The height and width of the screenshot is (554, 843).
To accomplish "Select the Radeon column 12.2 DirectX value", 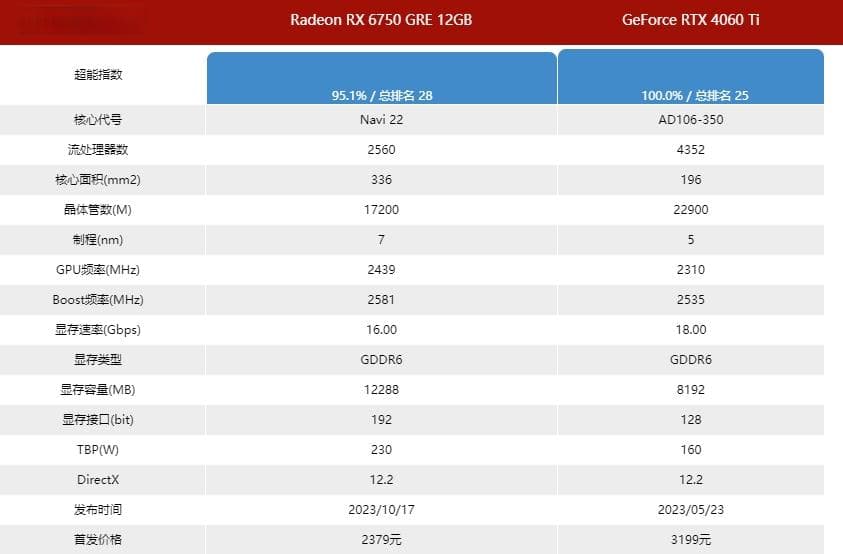I will [381, 480].
